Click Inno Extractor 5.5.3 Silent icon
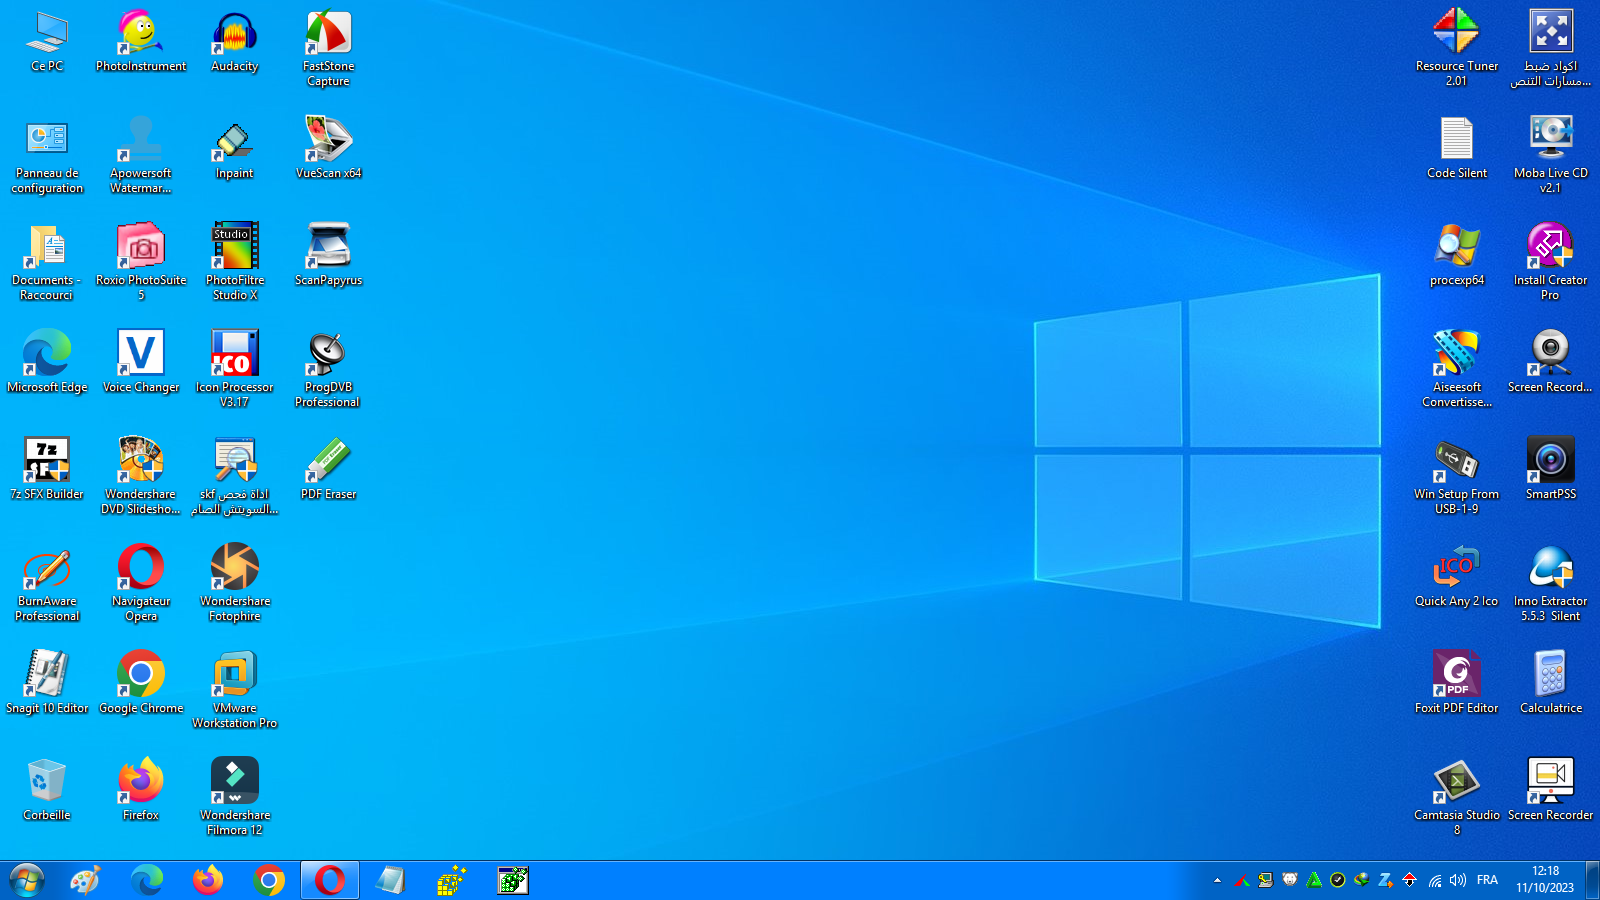 click(x=1551, y=584)
